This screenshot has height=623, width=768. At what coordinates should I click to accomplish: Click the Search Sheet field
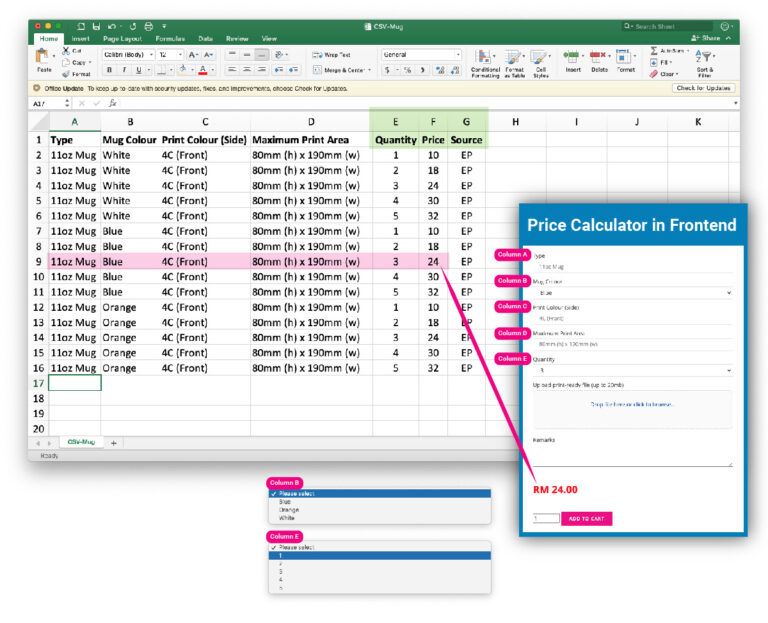[667, 26]
